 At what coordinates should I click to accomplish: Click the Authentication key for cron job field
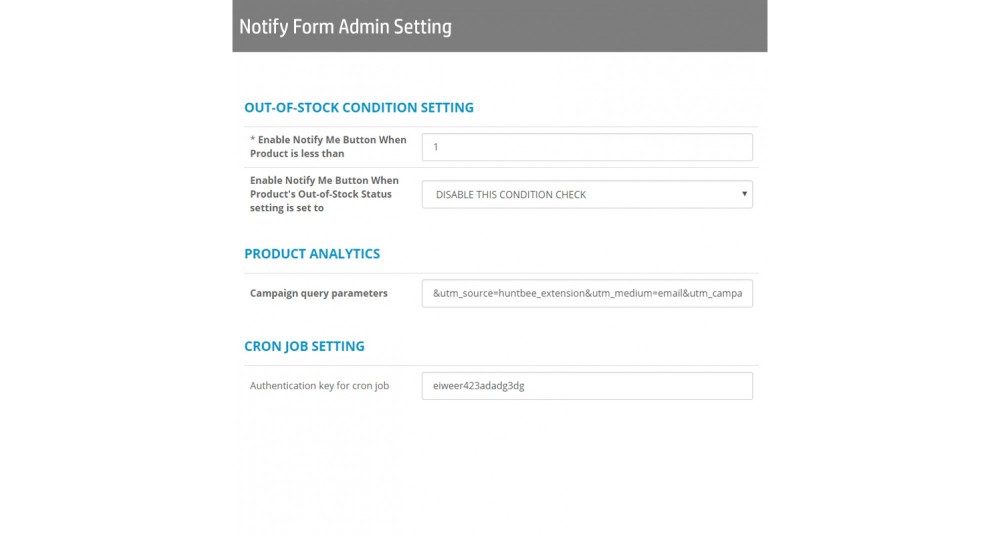click(587, 386)
